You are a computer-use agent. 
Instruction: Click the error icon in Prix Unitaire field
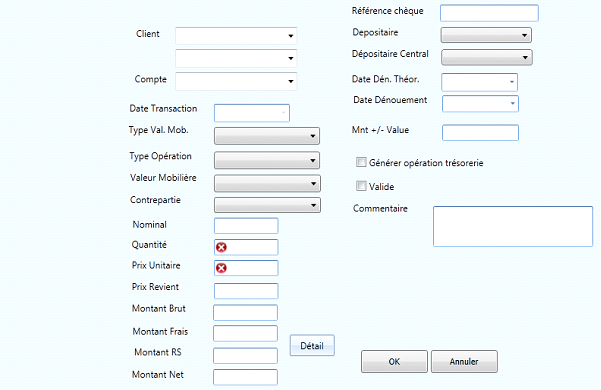[x=221, y=268]
